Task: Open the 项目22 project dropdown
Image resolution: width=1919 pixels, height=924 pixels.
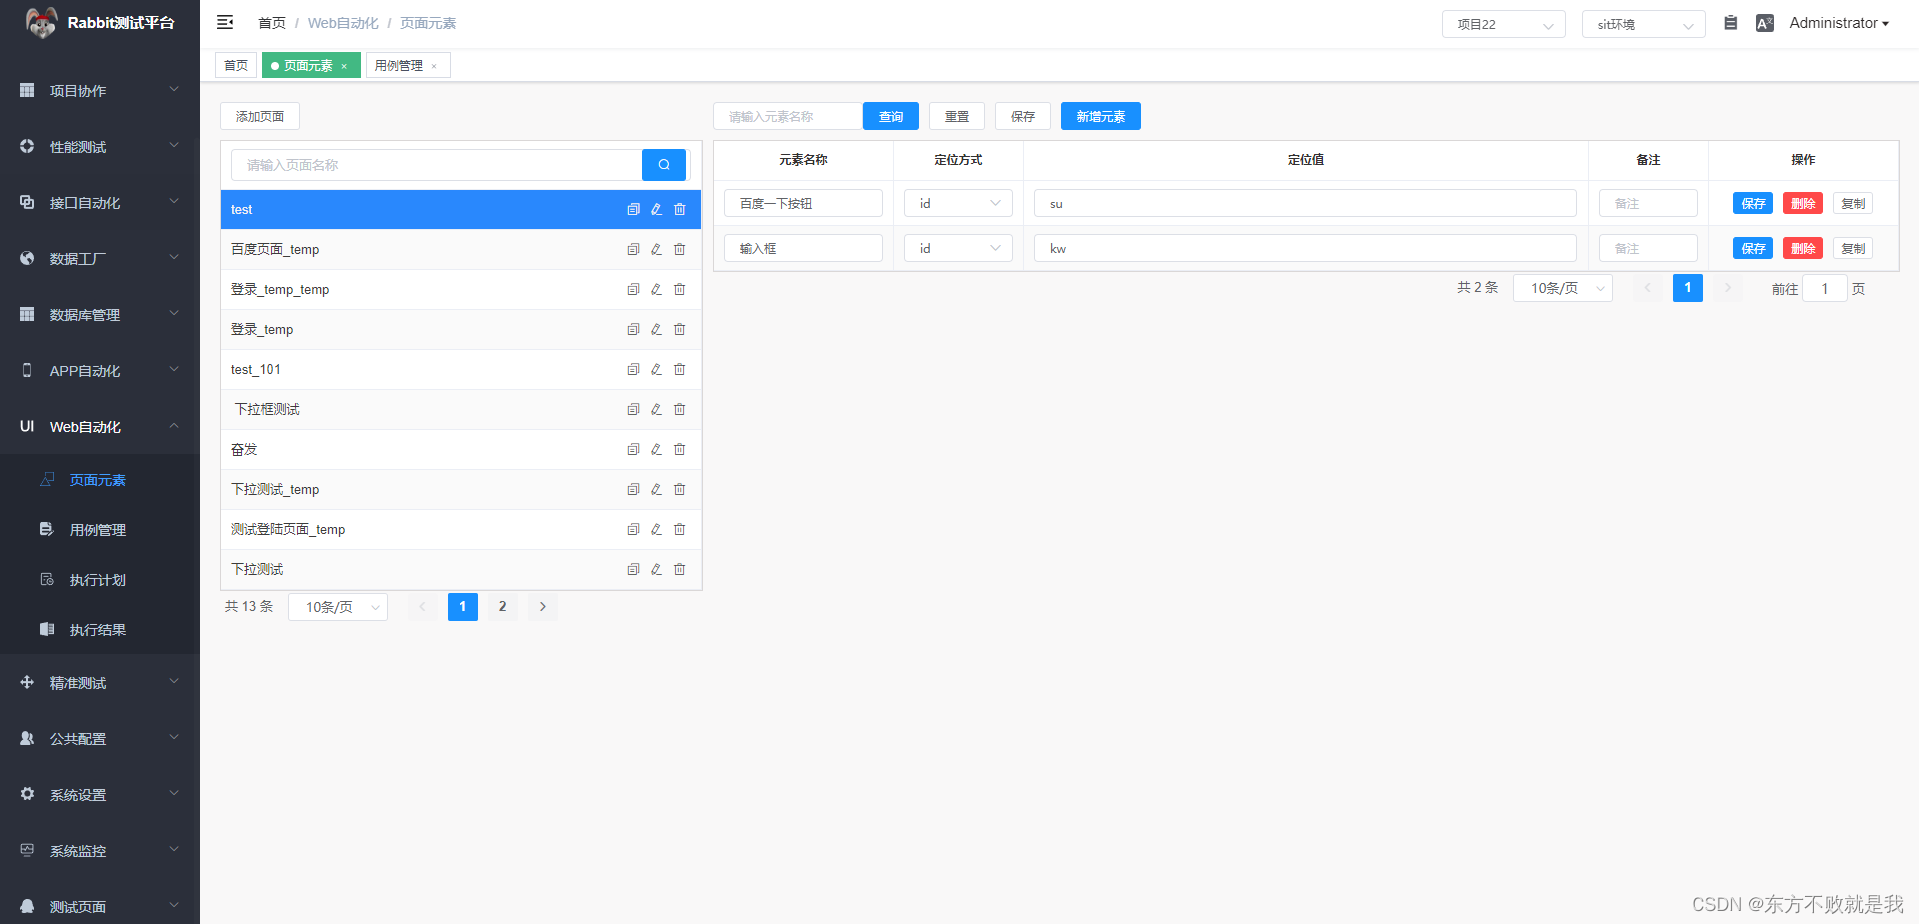Action: pos(1503,24)
